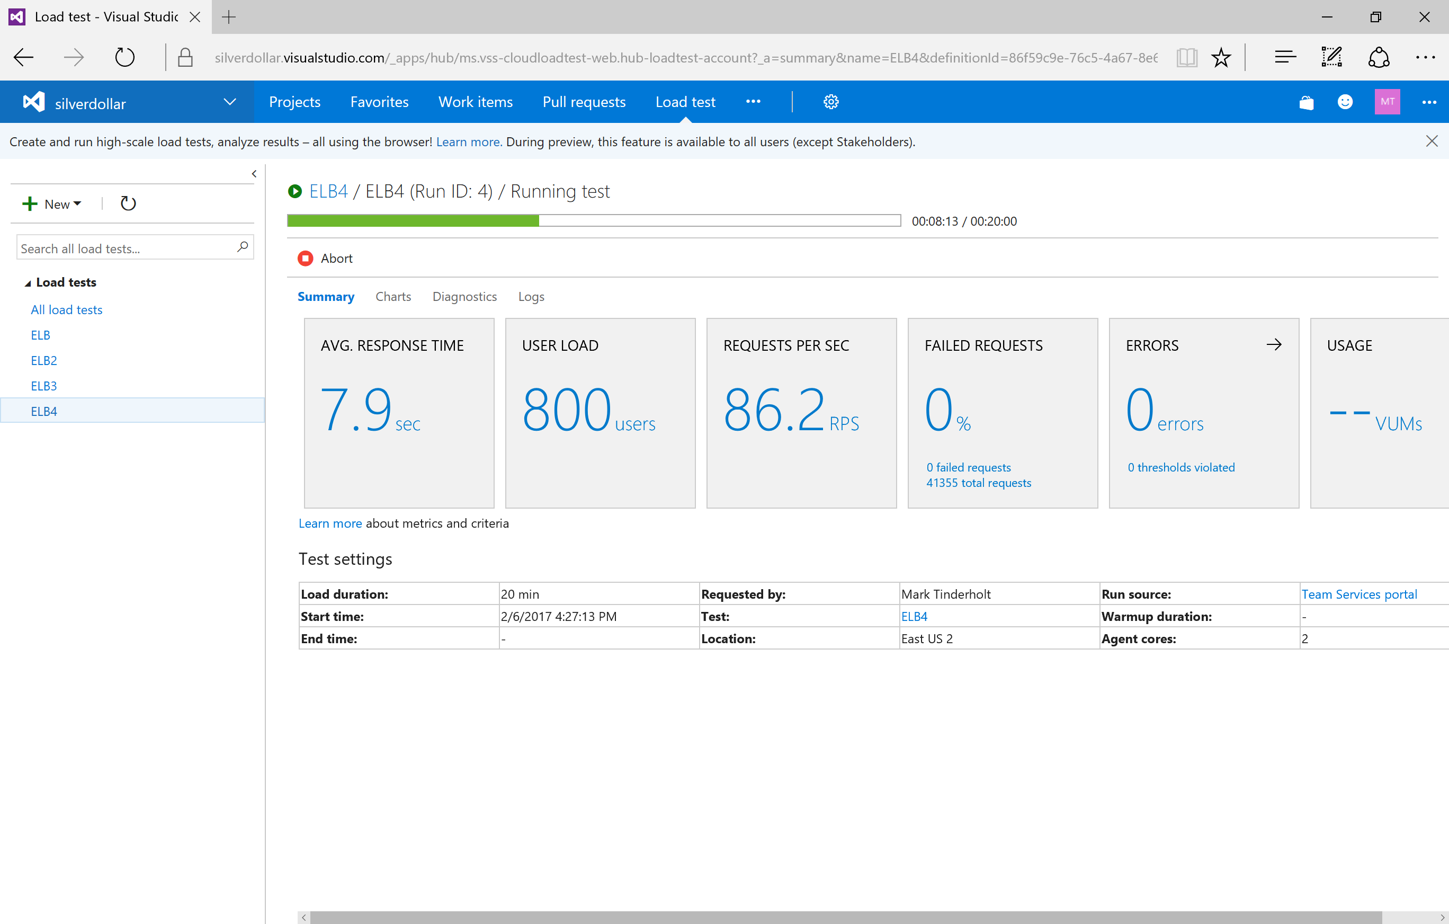The height and width of the screenshot is (924, 1450).
Task: Select the ELB2 load test
Action: pos(44,360)
